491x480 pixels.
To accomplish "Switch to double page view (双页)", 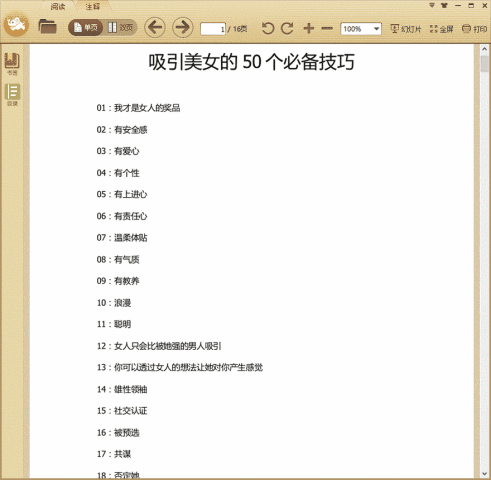I will point(120,27).
